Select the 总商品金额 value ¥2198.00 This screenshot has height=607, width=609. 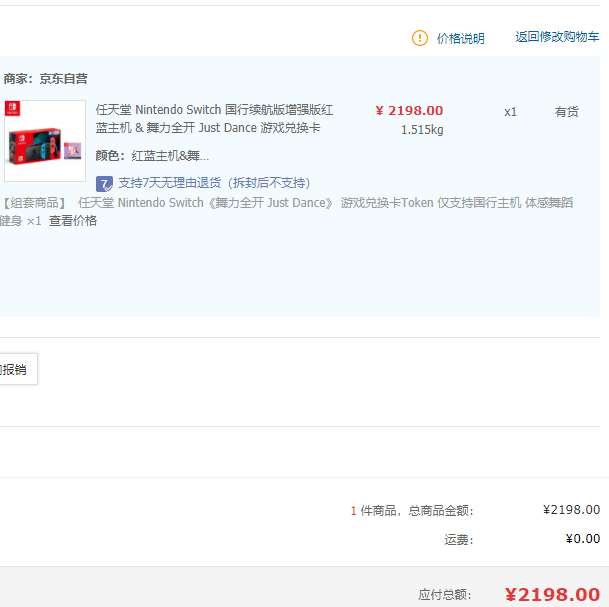pos(571,510)
